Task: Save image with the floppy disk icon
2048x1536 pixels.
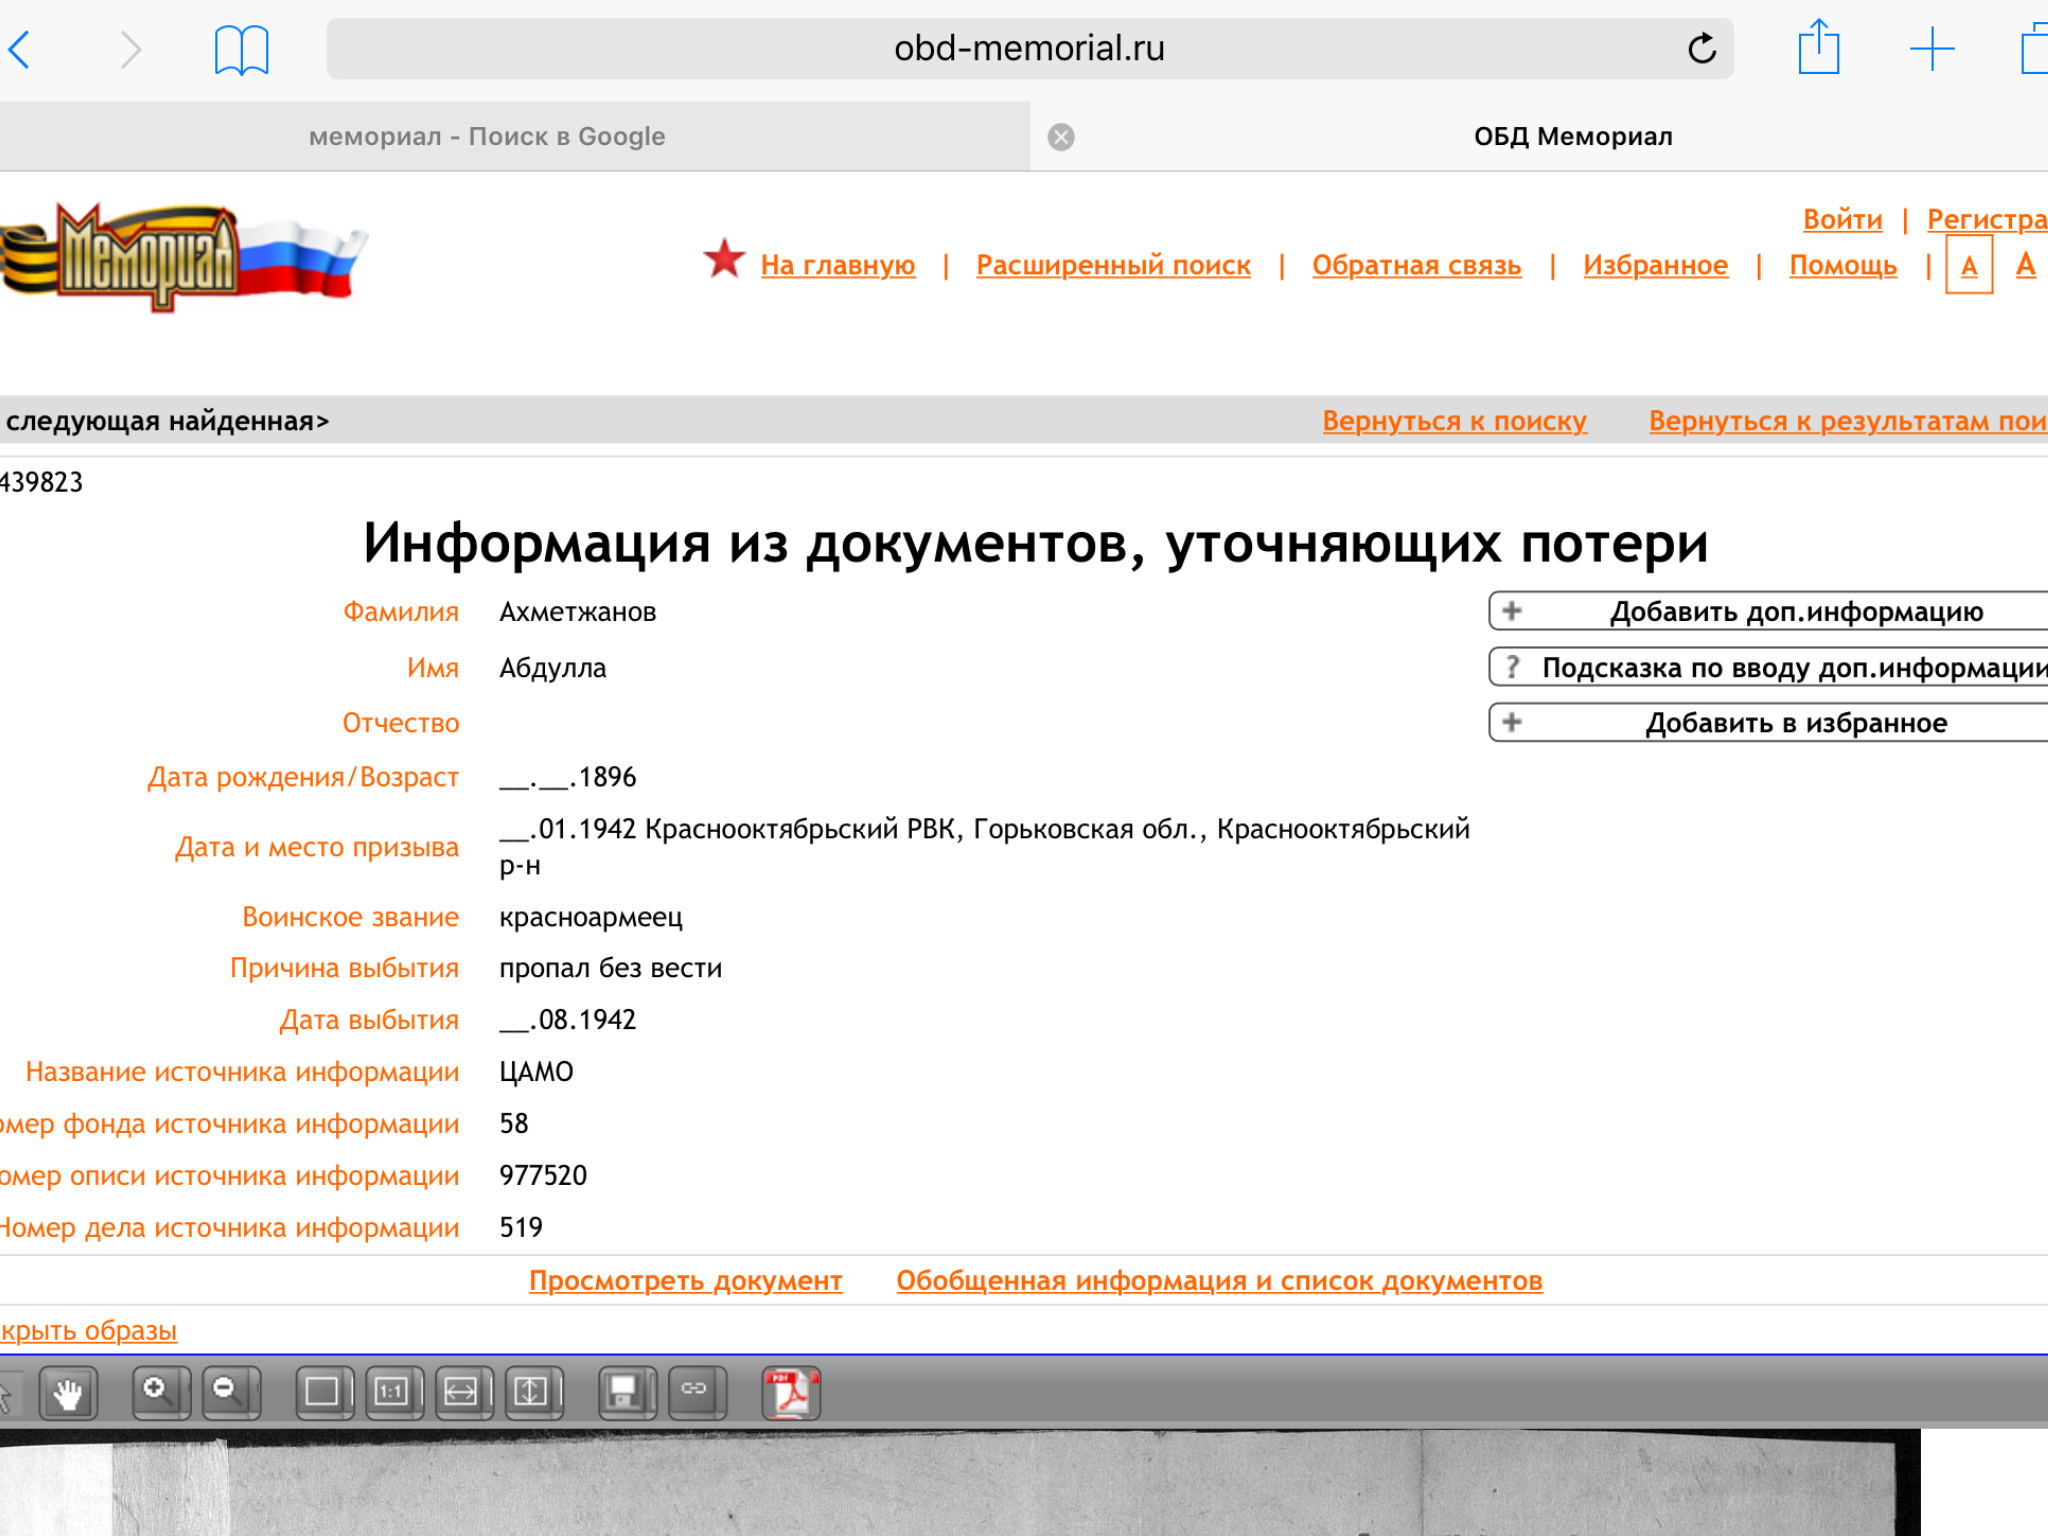Action: 625,1393
